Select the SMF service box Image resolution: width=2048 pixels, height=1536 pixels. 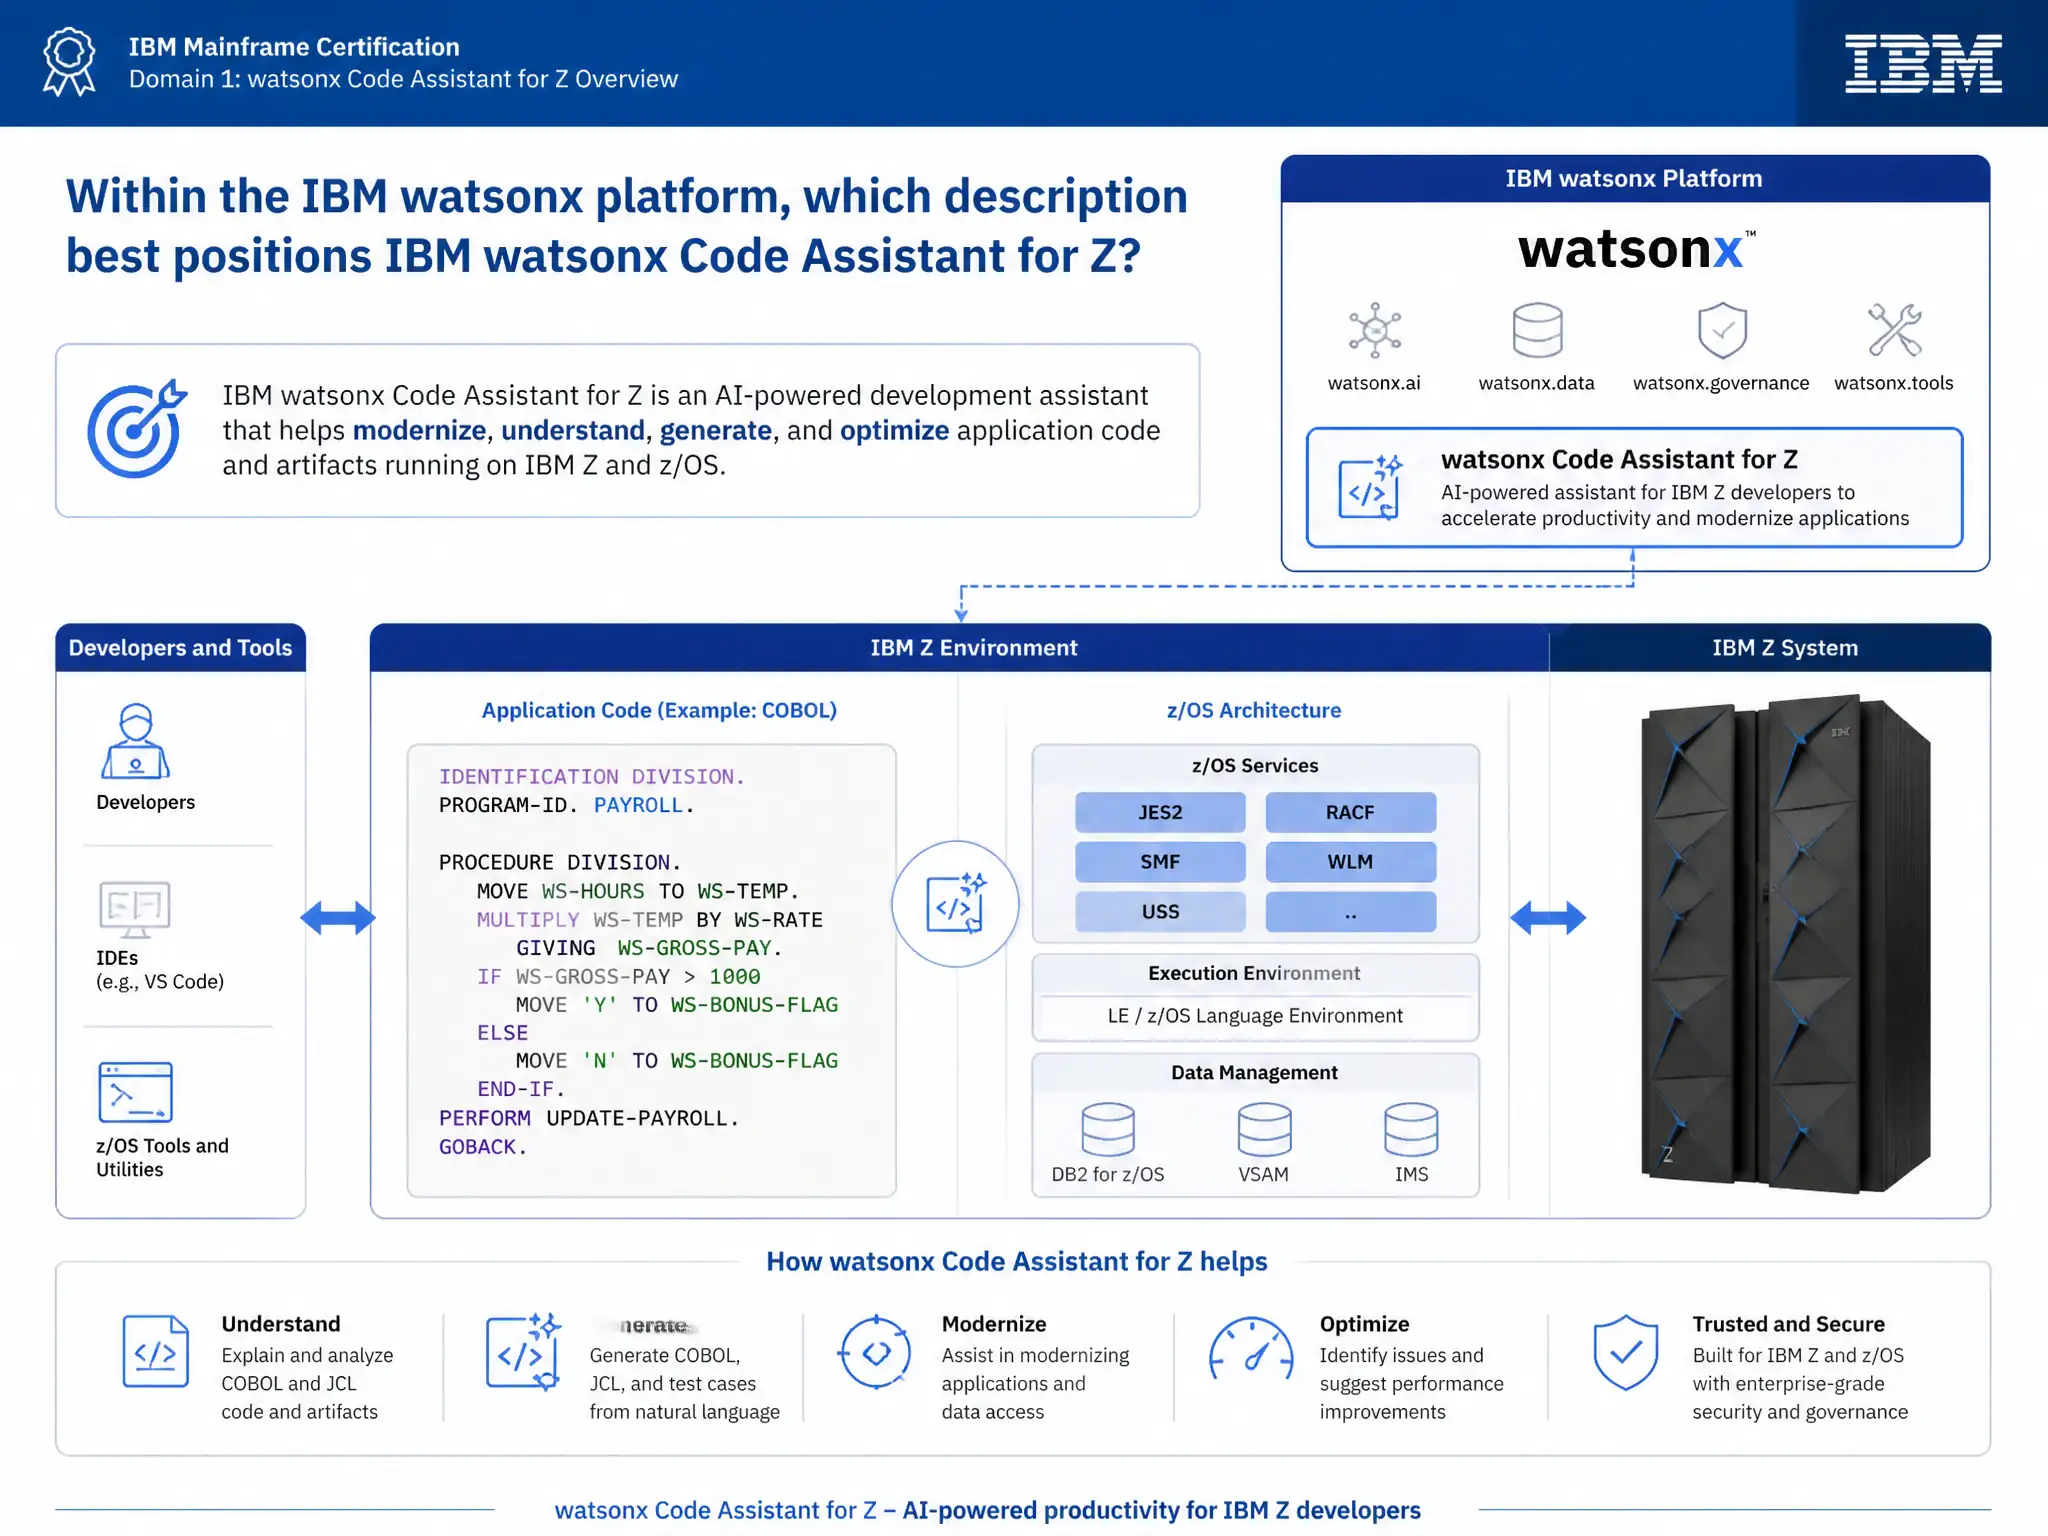[x=1160, y=861]
